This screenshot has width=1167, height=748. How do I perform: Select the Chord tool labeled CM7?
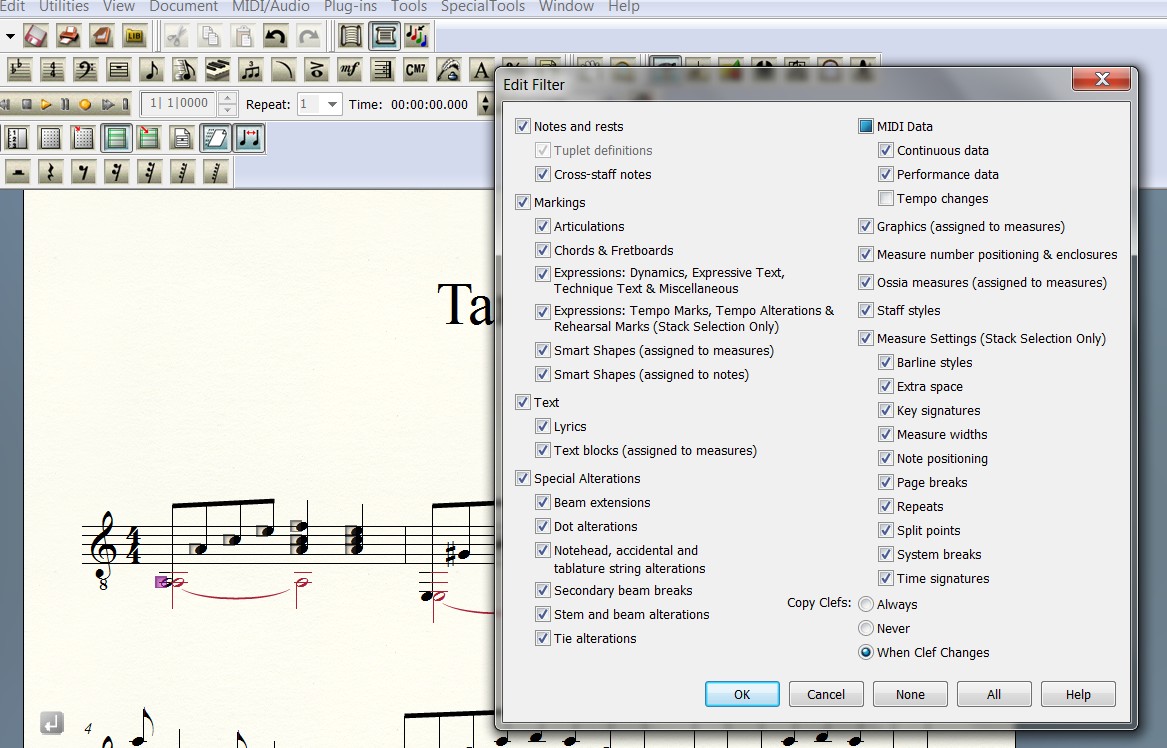point(415,69)
